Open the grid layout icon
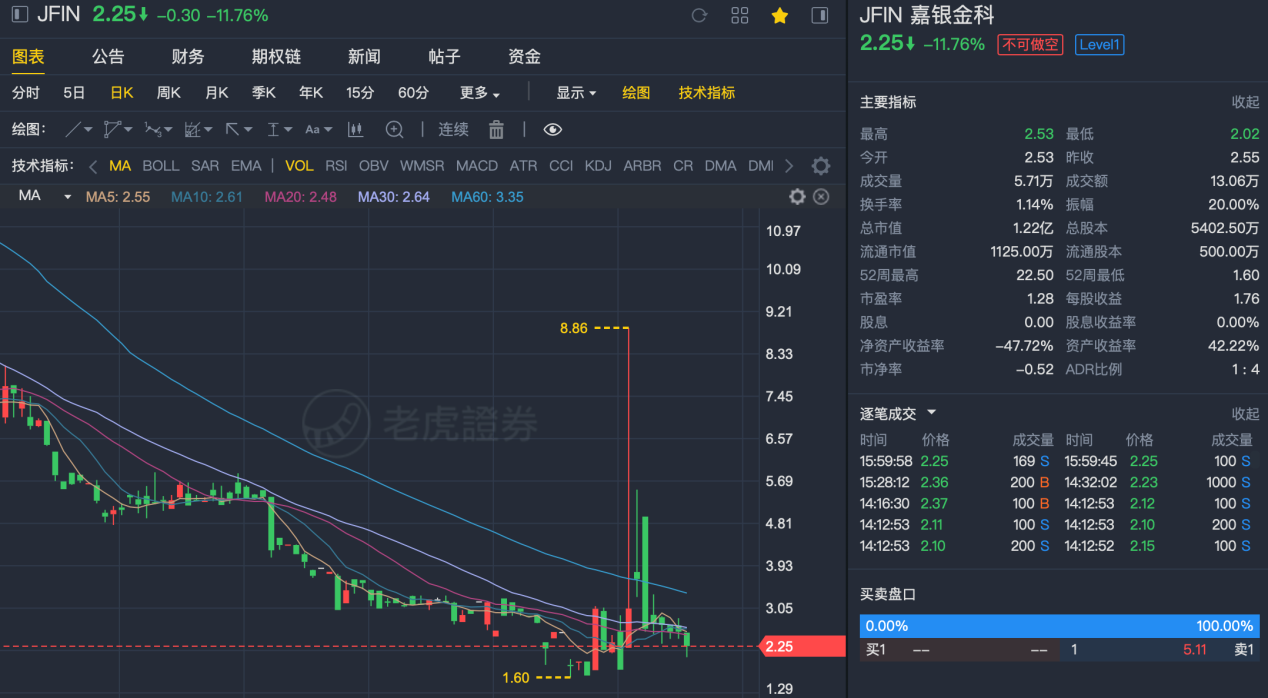Image resolution: width=1268 pixels, height=698 pixels. pos(740,15)
